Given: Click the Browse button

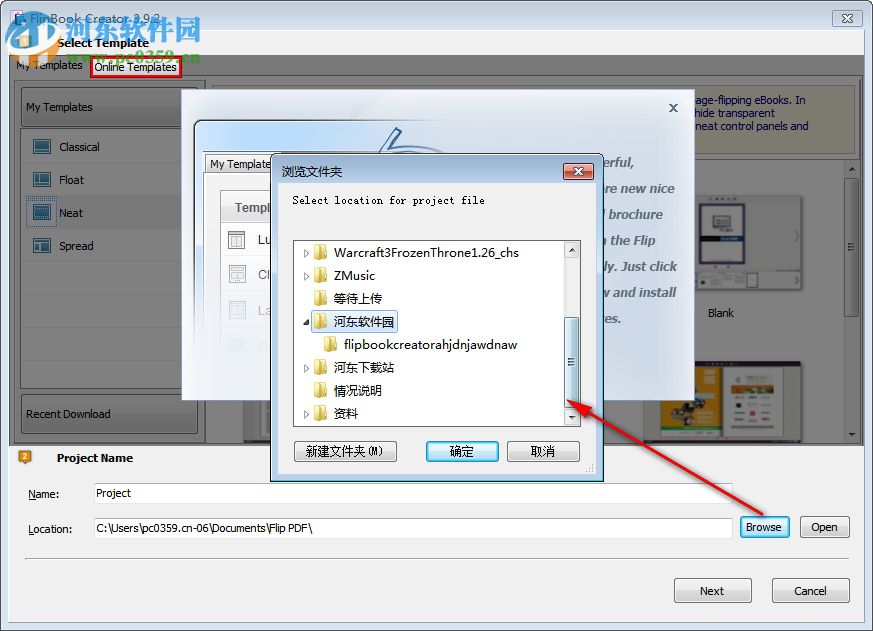Looking at the screenshot, I should (x=764, y=527).
